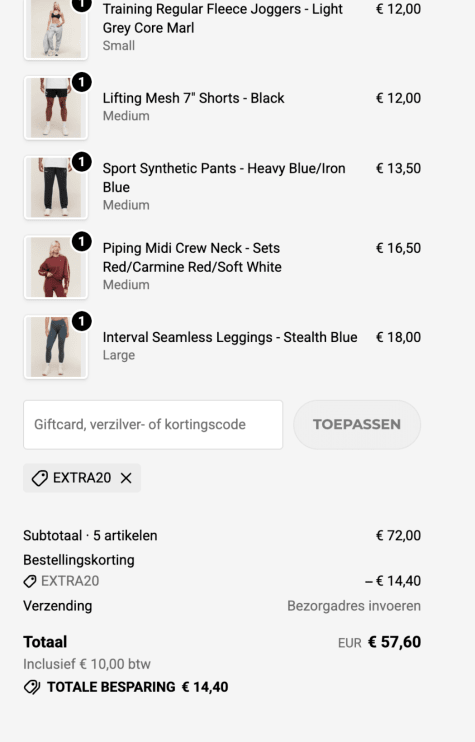
Task: Click quantity badge on Lifting Mesh Shorts
Action: point(81,82)
